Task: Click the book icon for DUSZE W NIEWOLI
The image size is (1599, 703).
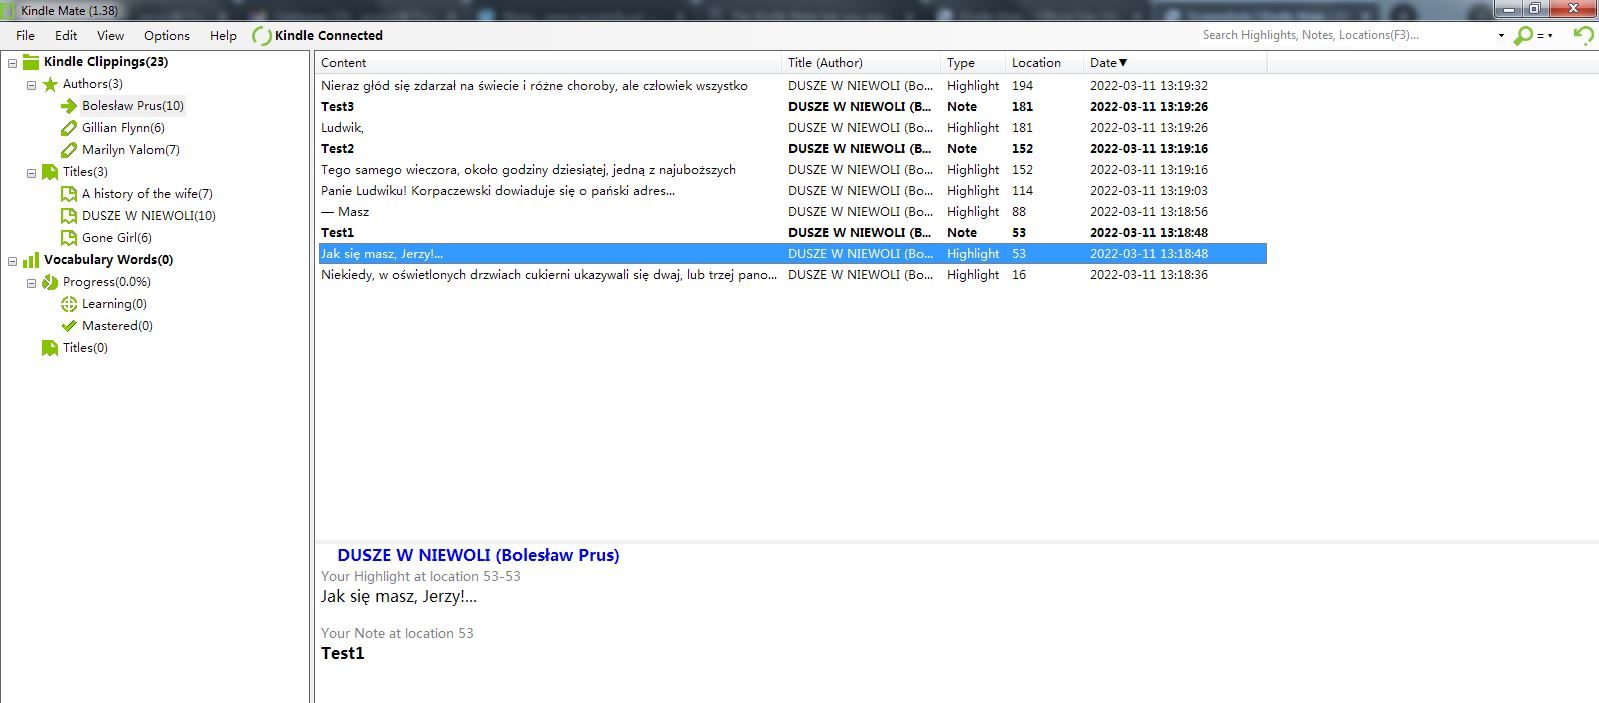Action: coord(69,216)
